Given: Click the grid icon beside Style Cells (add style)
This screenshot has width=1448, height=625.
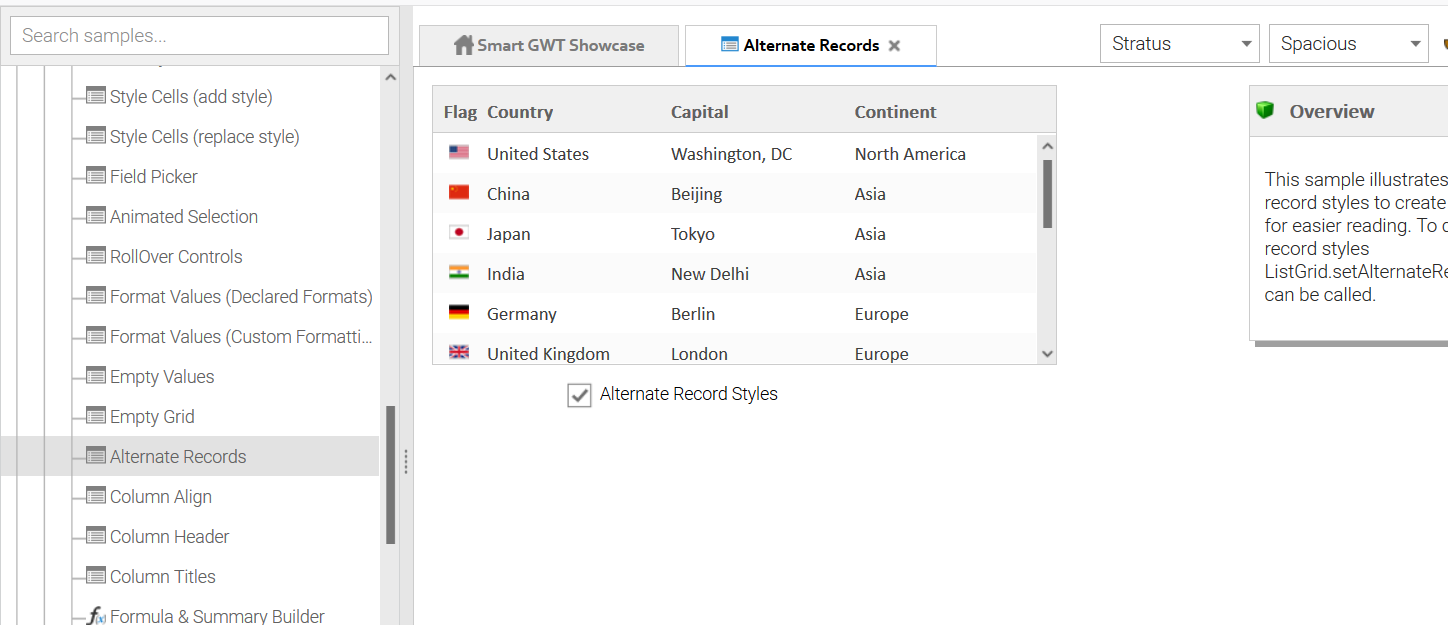Looking at the screenshot, I should point(96,96).
